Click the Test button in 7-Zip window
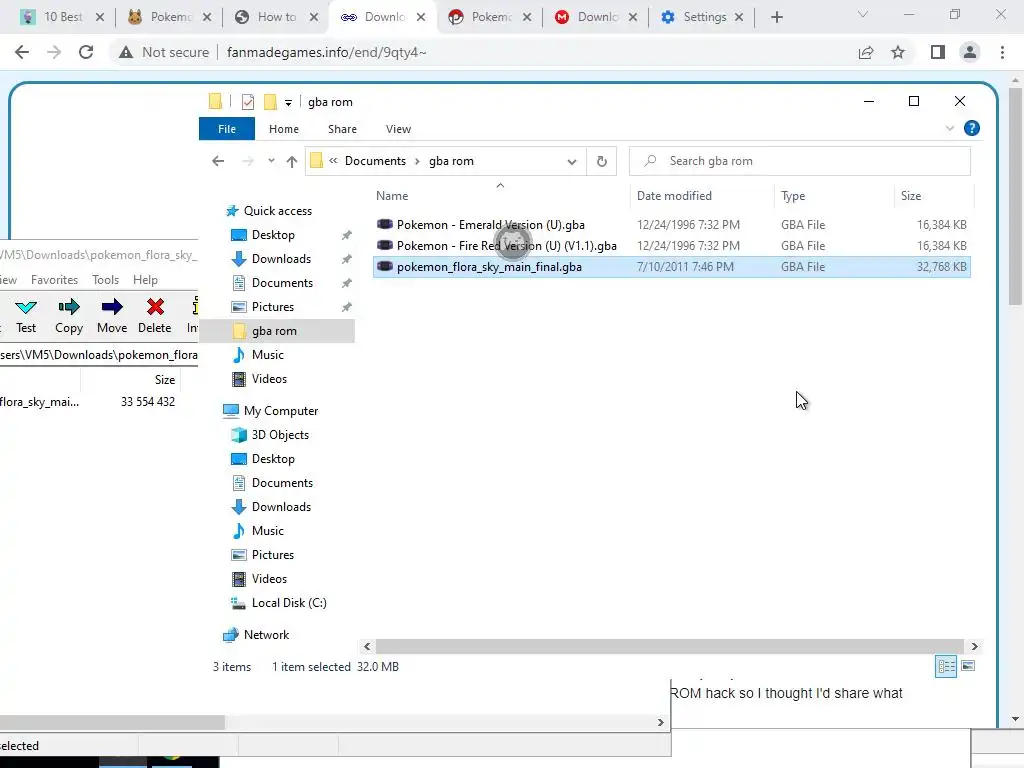The width and height of the screenshot is (1024, 768). 26,316
